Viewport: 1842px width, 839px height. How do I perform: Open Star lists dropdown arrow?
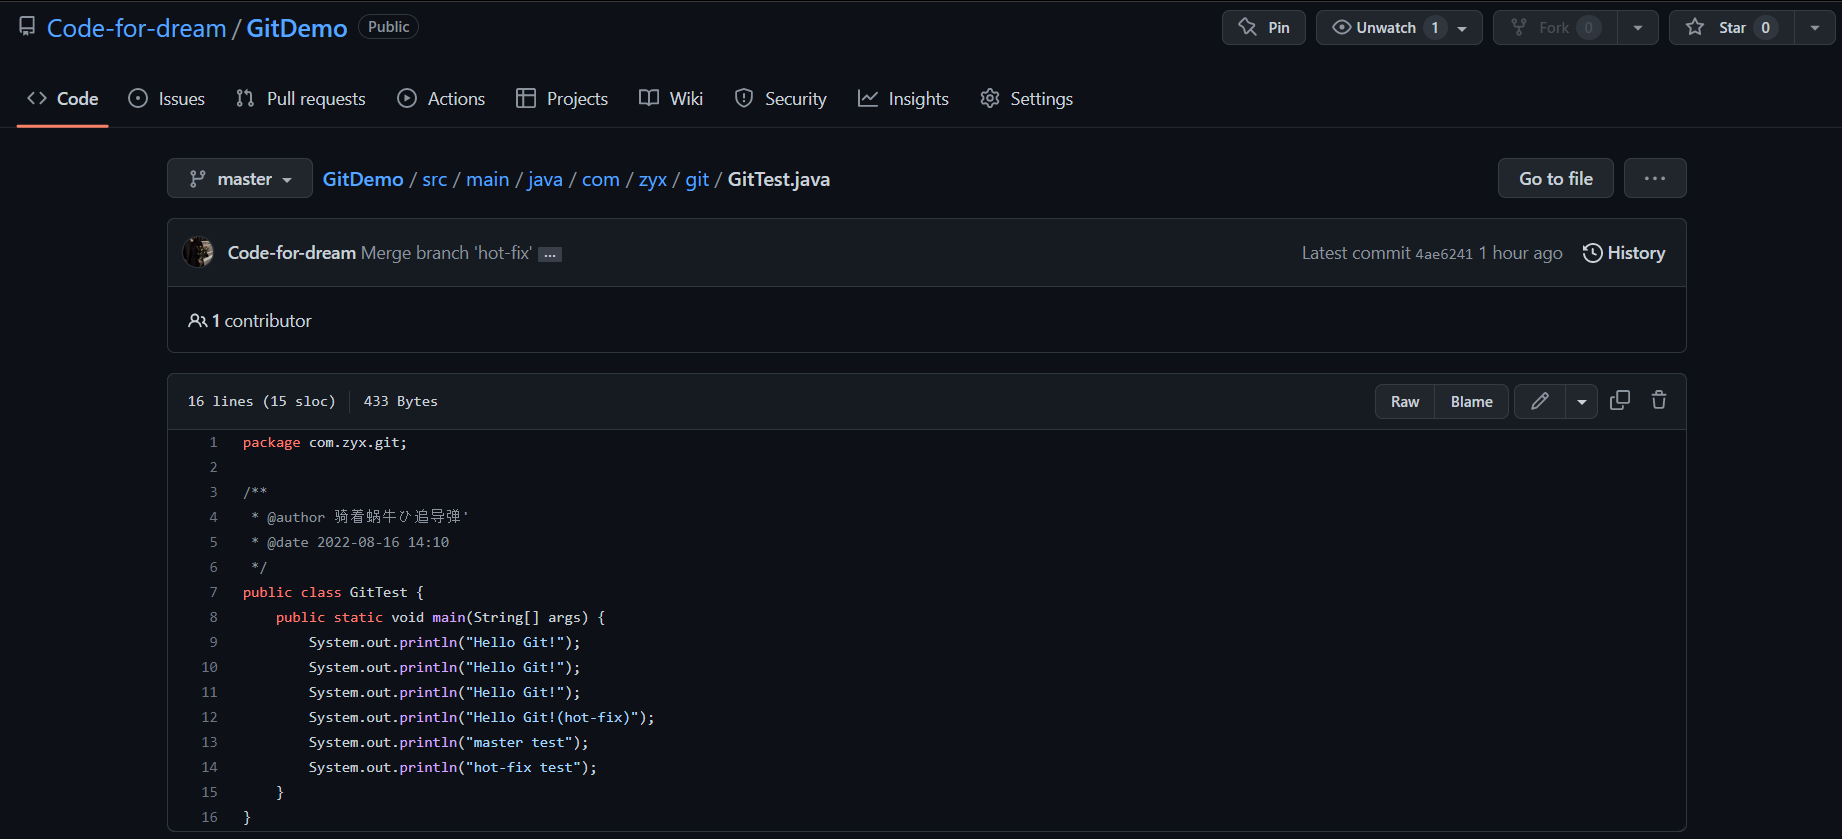(x=1815, y=28)
